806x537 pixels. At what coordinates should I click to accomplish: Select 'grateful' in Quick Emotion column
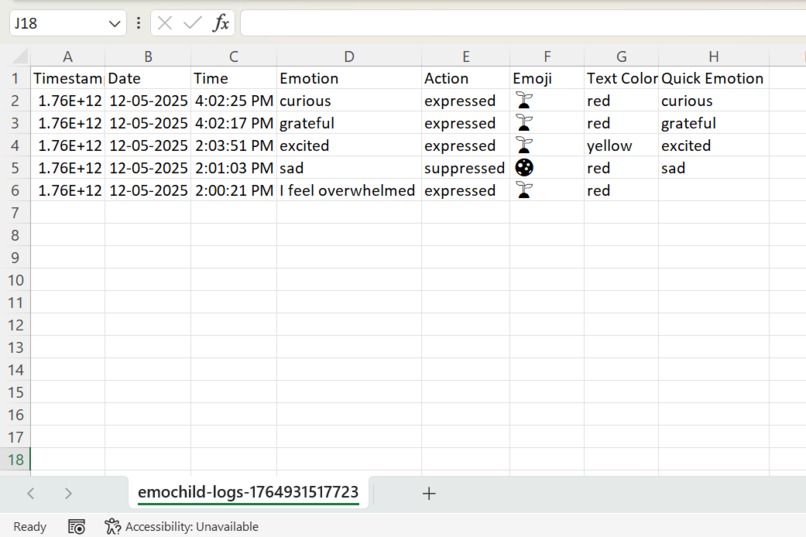(713, 123)
